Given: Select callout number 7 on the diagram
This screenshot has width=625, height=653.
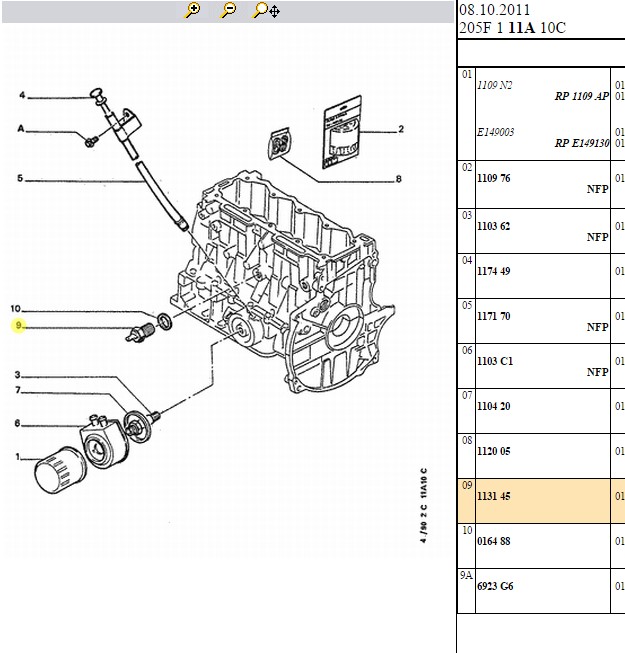Looking at the screenshot, I should [x=17, y=390].
